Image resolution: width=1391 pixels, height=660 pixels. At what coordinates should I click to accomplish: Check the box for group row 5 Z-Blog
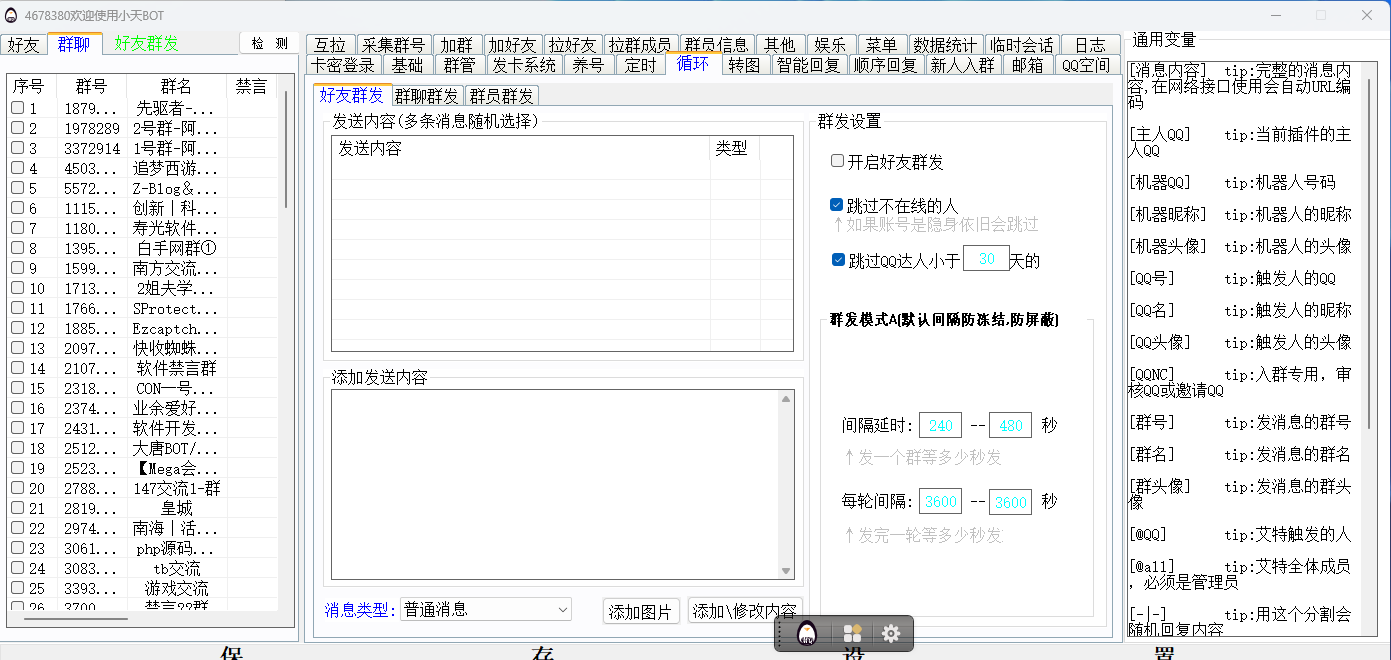pyautogui.click(x=17, y=188)
